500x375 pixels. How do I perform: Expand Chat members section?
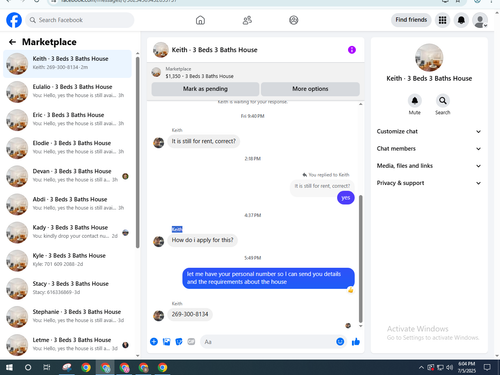[429, 149]
